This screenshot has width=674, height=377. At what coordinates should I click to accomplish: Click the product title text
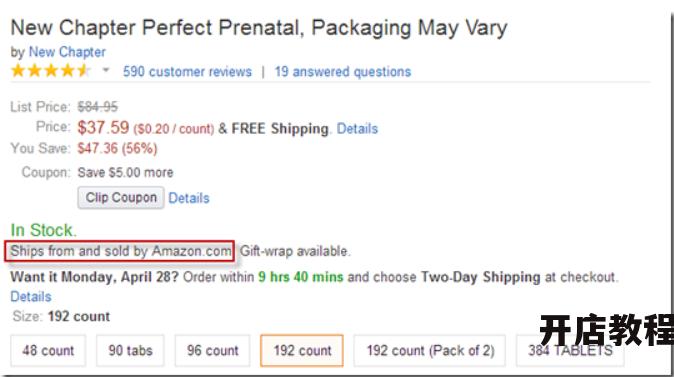[x=259, y=28]
